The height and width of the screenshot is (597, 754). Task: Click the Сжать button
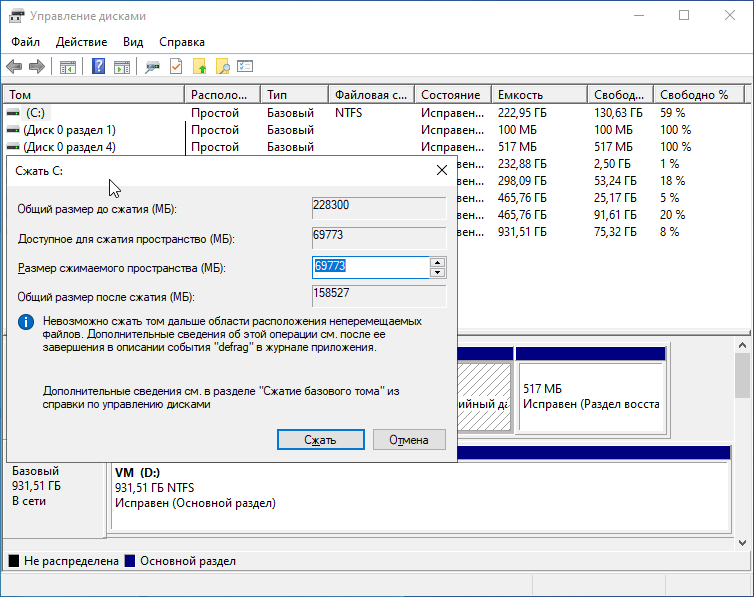(x=321, y=440)
